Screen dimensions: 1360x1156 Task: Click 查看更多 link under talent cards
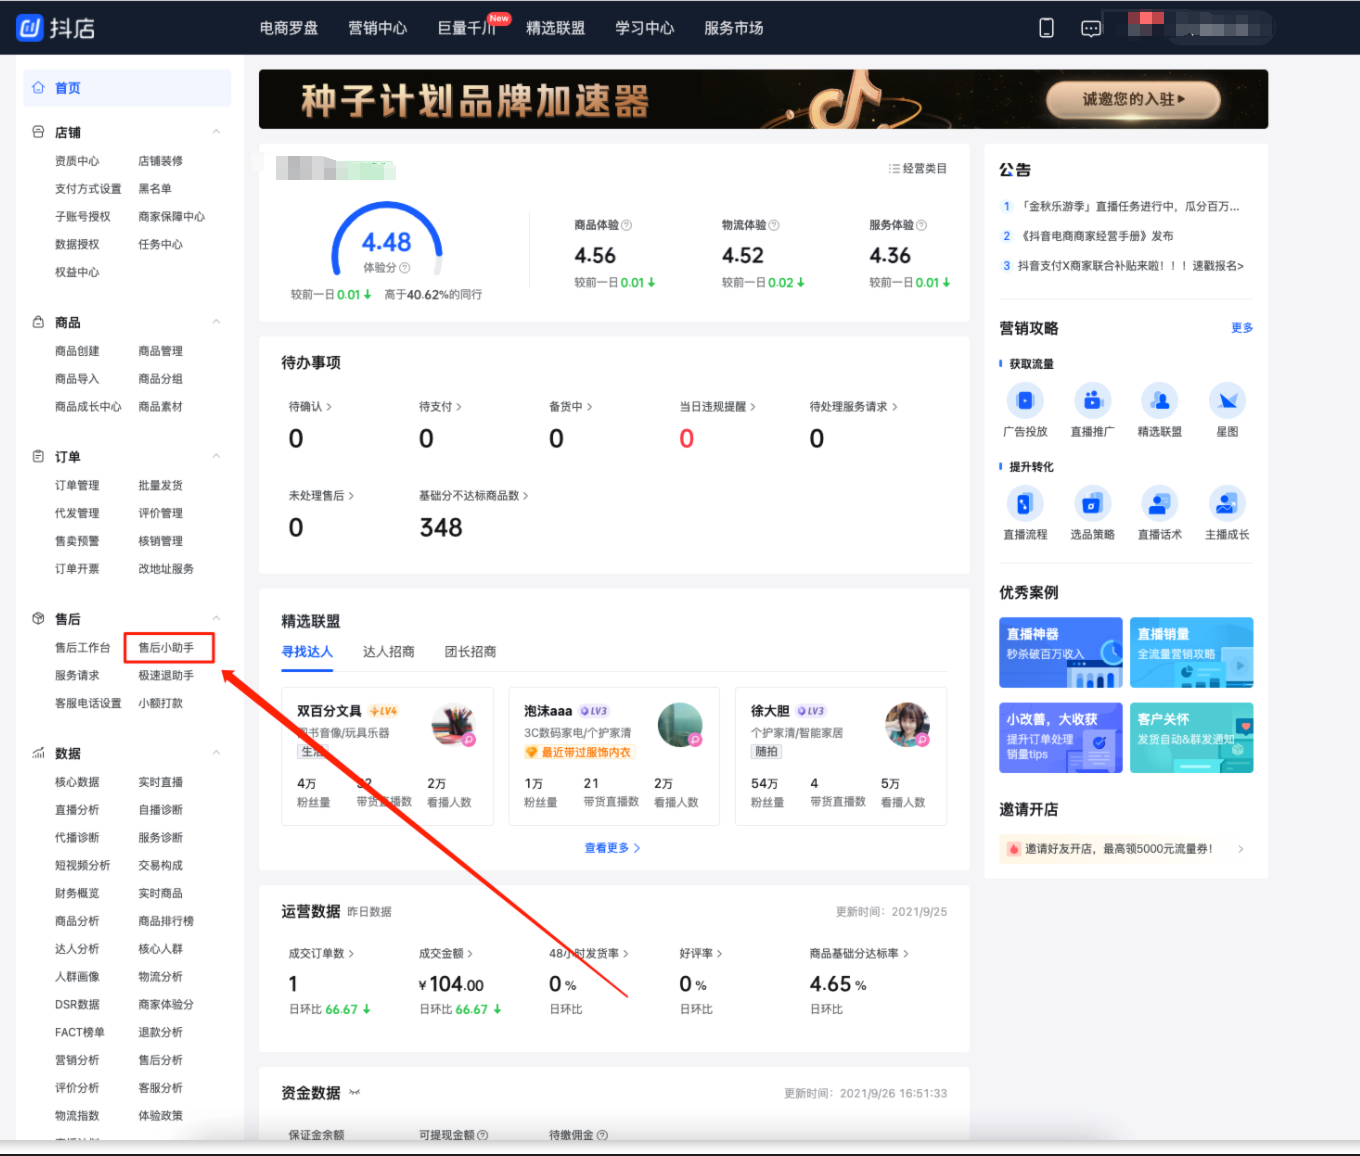pyautogui.click(x=612, y=848)
